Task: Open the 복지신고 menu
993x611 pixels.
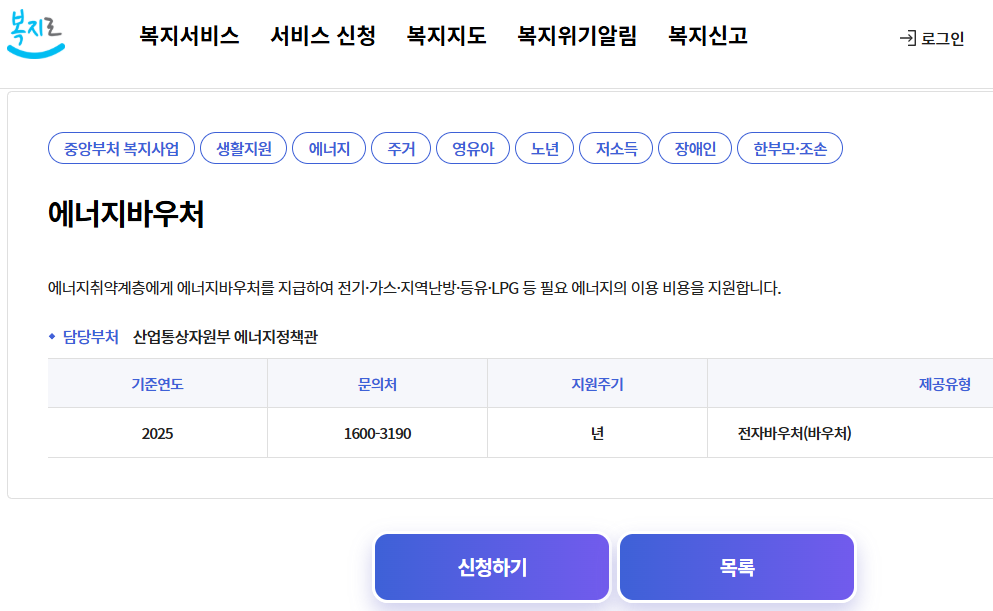Action: pyautogui.click(x=708, y=35)
